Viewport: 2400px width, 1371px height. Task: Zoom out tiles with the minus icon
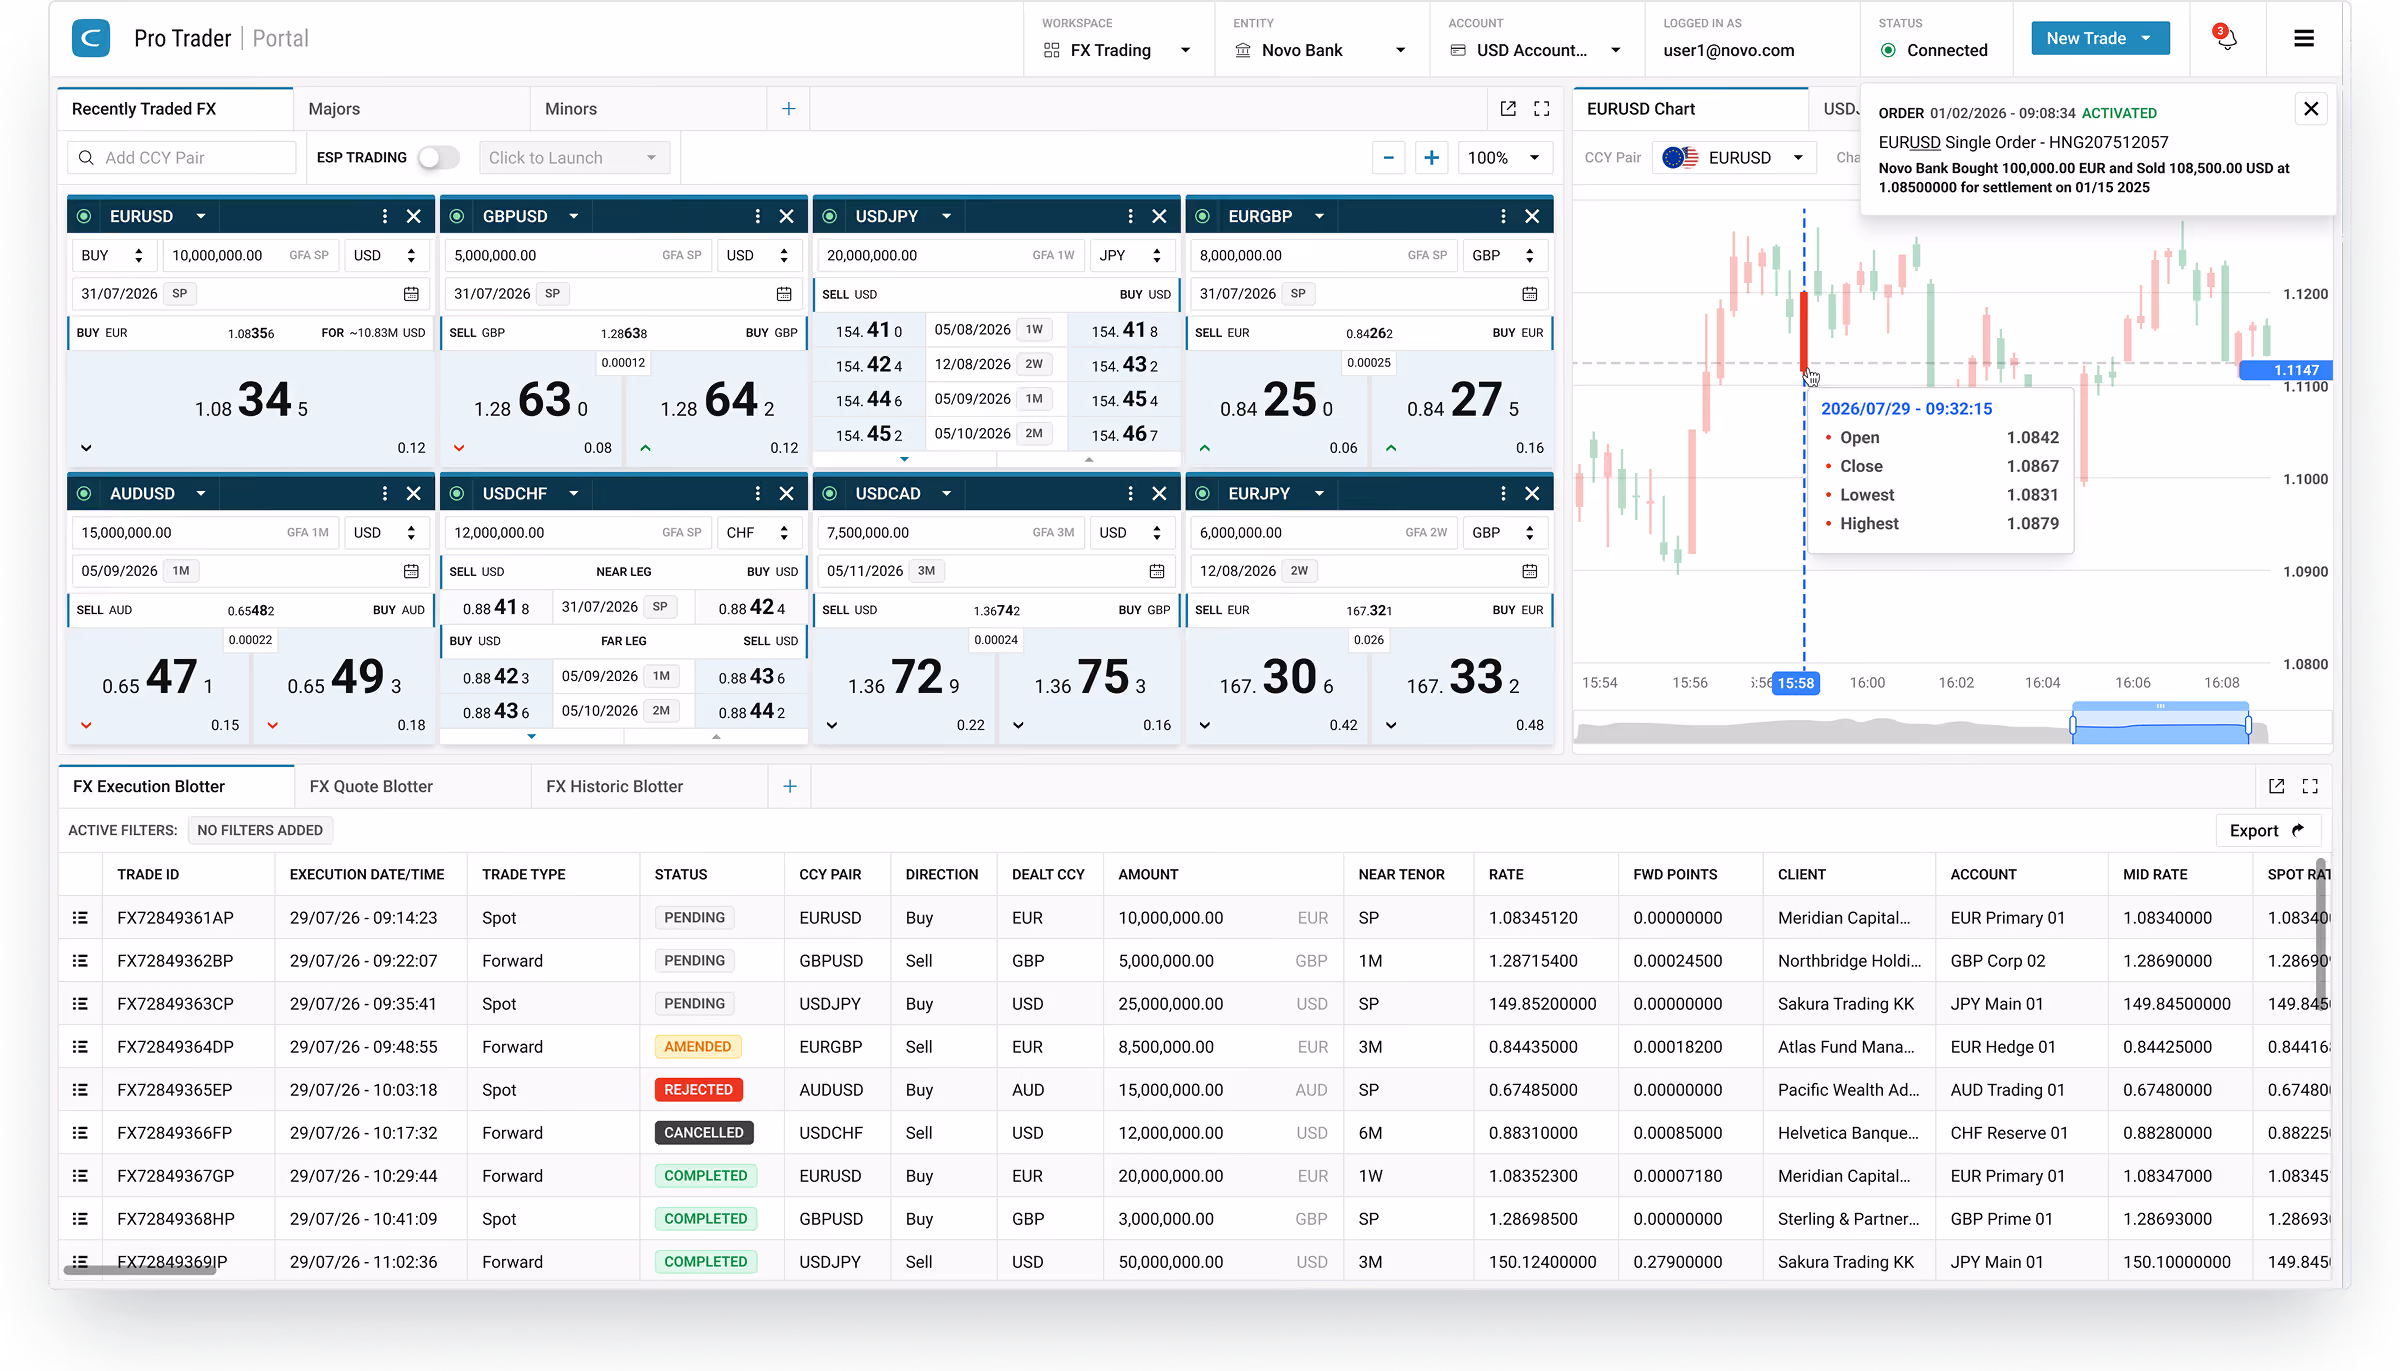tap(1388, 158)
